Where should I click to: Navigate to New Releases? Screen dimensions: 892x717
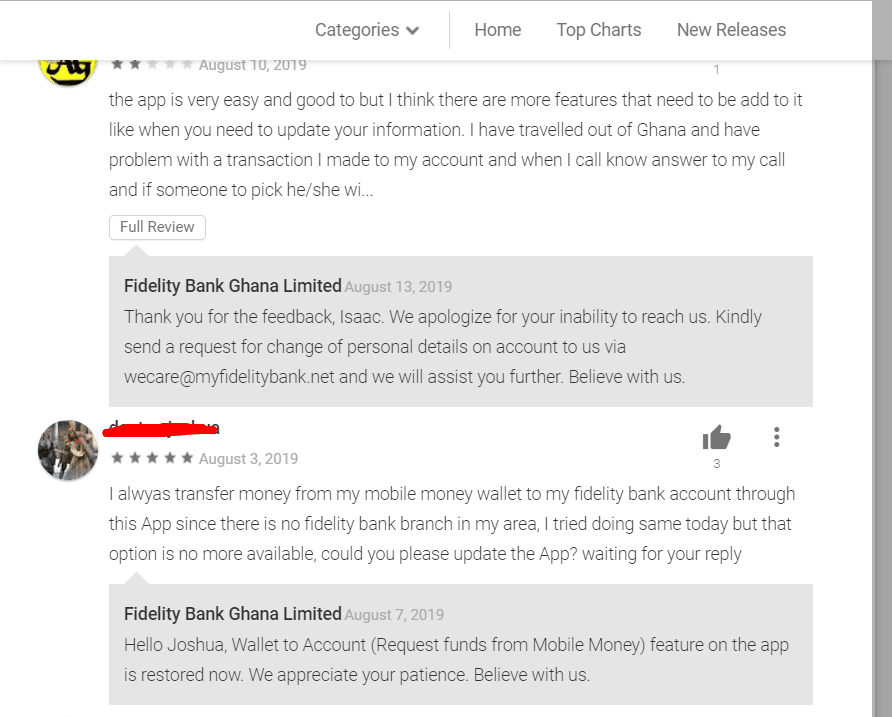point(731,30)
